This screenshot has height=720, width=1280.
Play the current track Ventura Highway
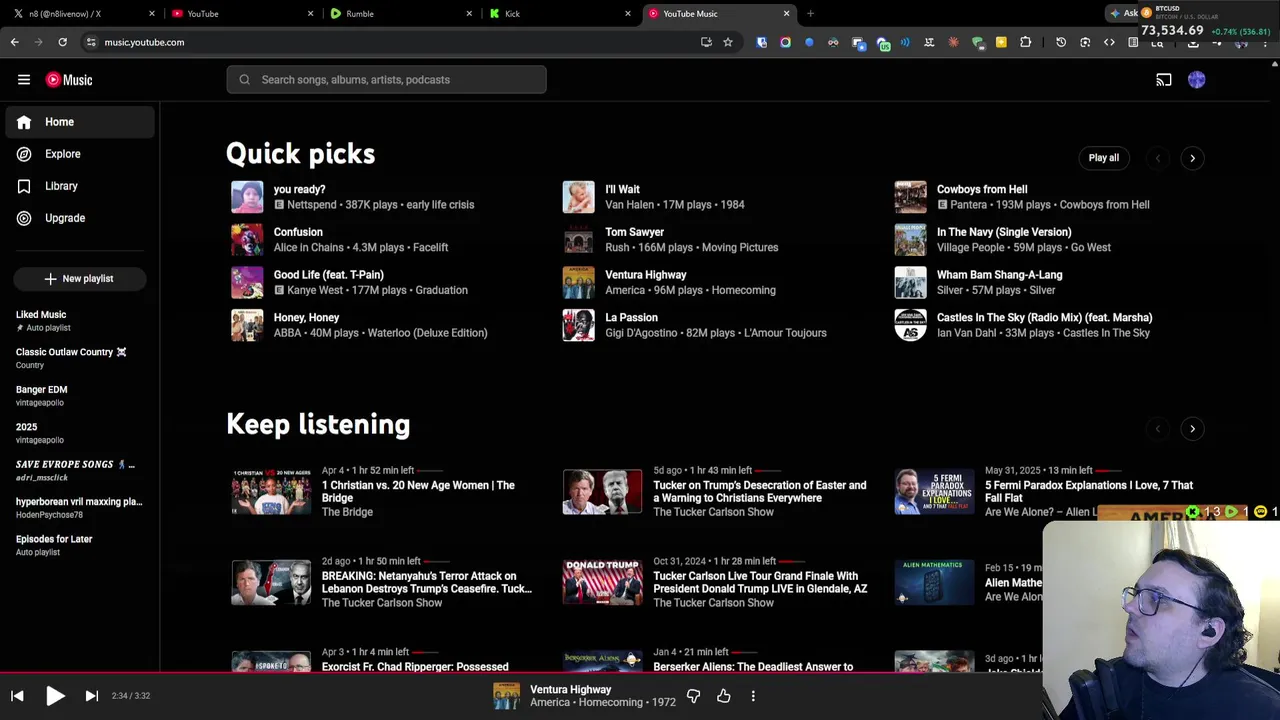[x=55, y=696]
